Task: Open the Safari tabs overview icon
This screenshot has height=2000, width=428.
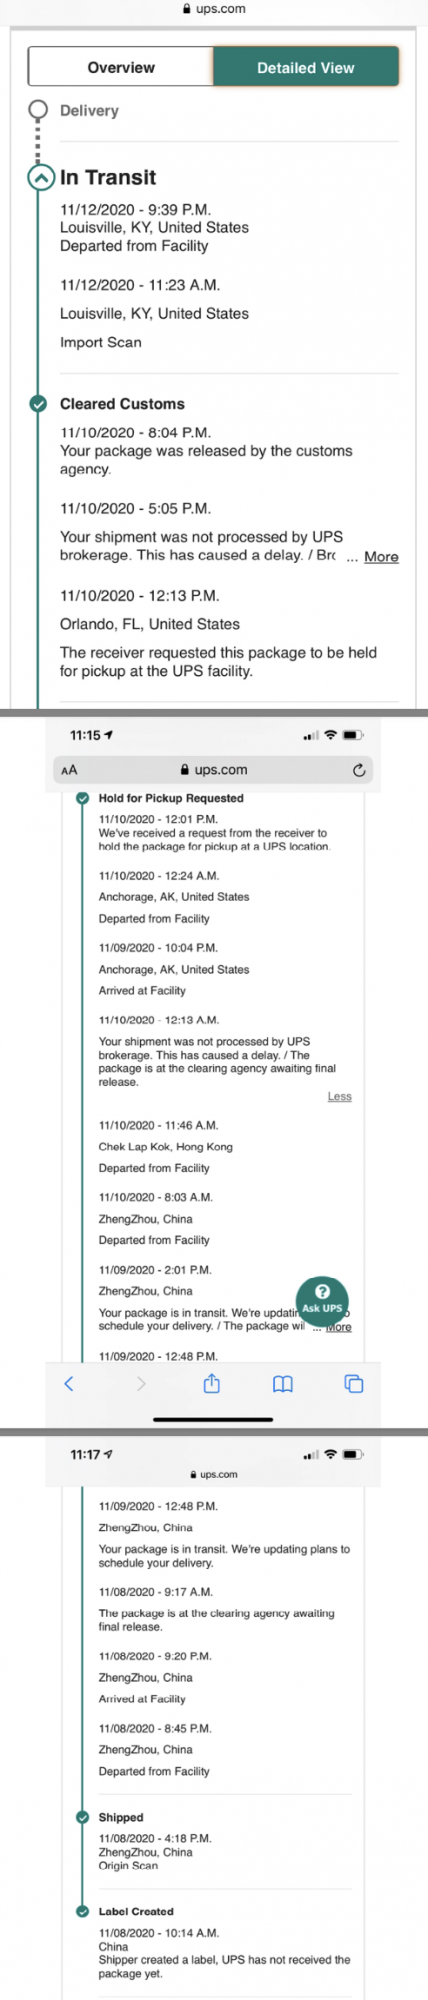Action: point(354,1384)
